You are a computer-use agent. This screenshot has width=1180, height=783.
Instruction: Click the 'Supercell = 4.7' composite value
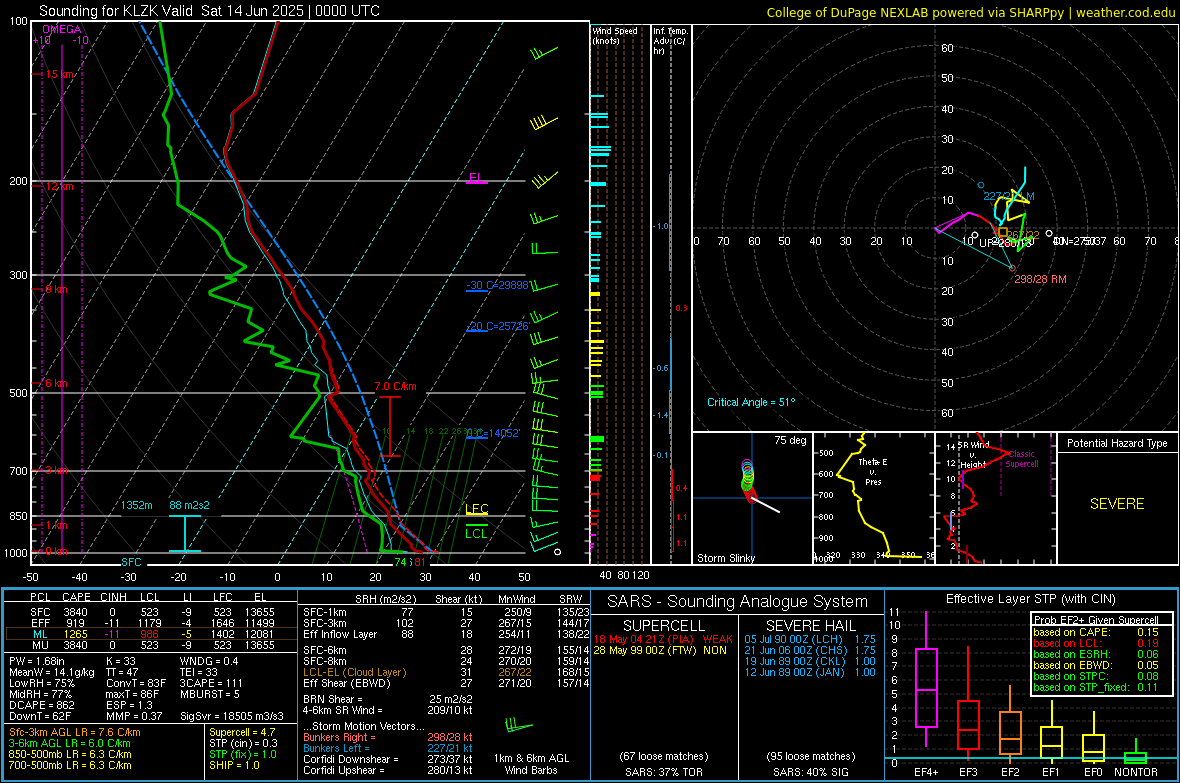click(x=242, y=732)
